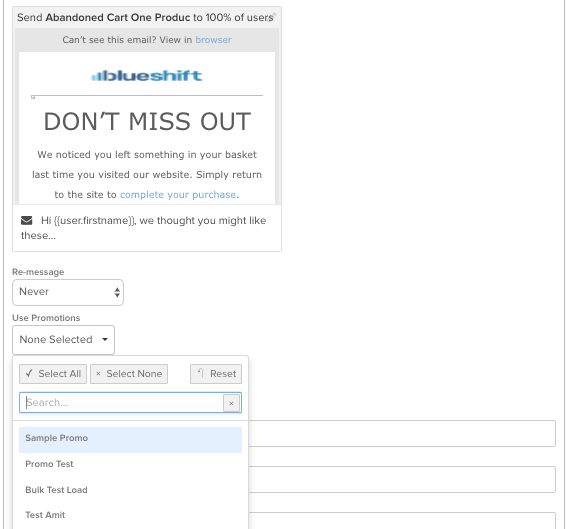Screen dimensions: 566x529
Task: Focus the promotions Search field
Action: 121,403
